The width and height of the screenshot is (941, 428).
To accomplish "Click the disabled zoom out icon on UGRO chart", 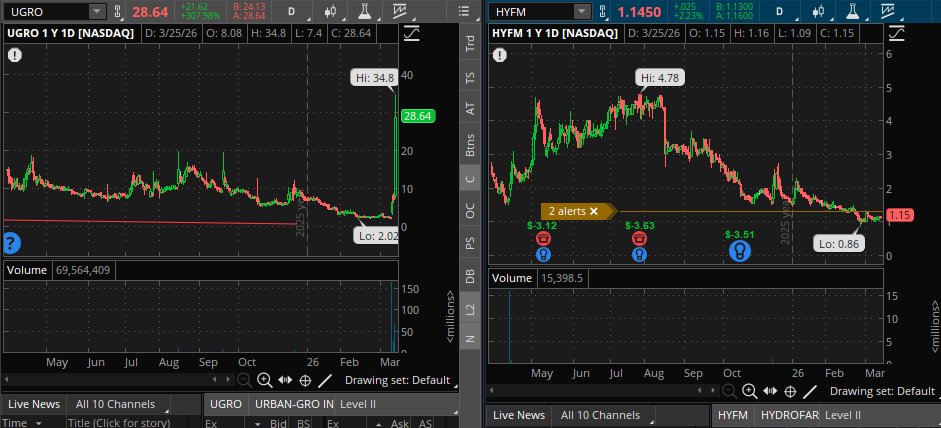I will 244,379.
